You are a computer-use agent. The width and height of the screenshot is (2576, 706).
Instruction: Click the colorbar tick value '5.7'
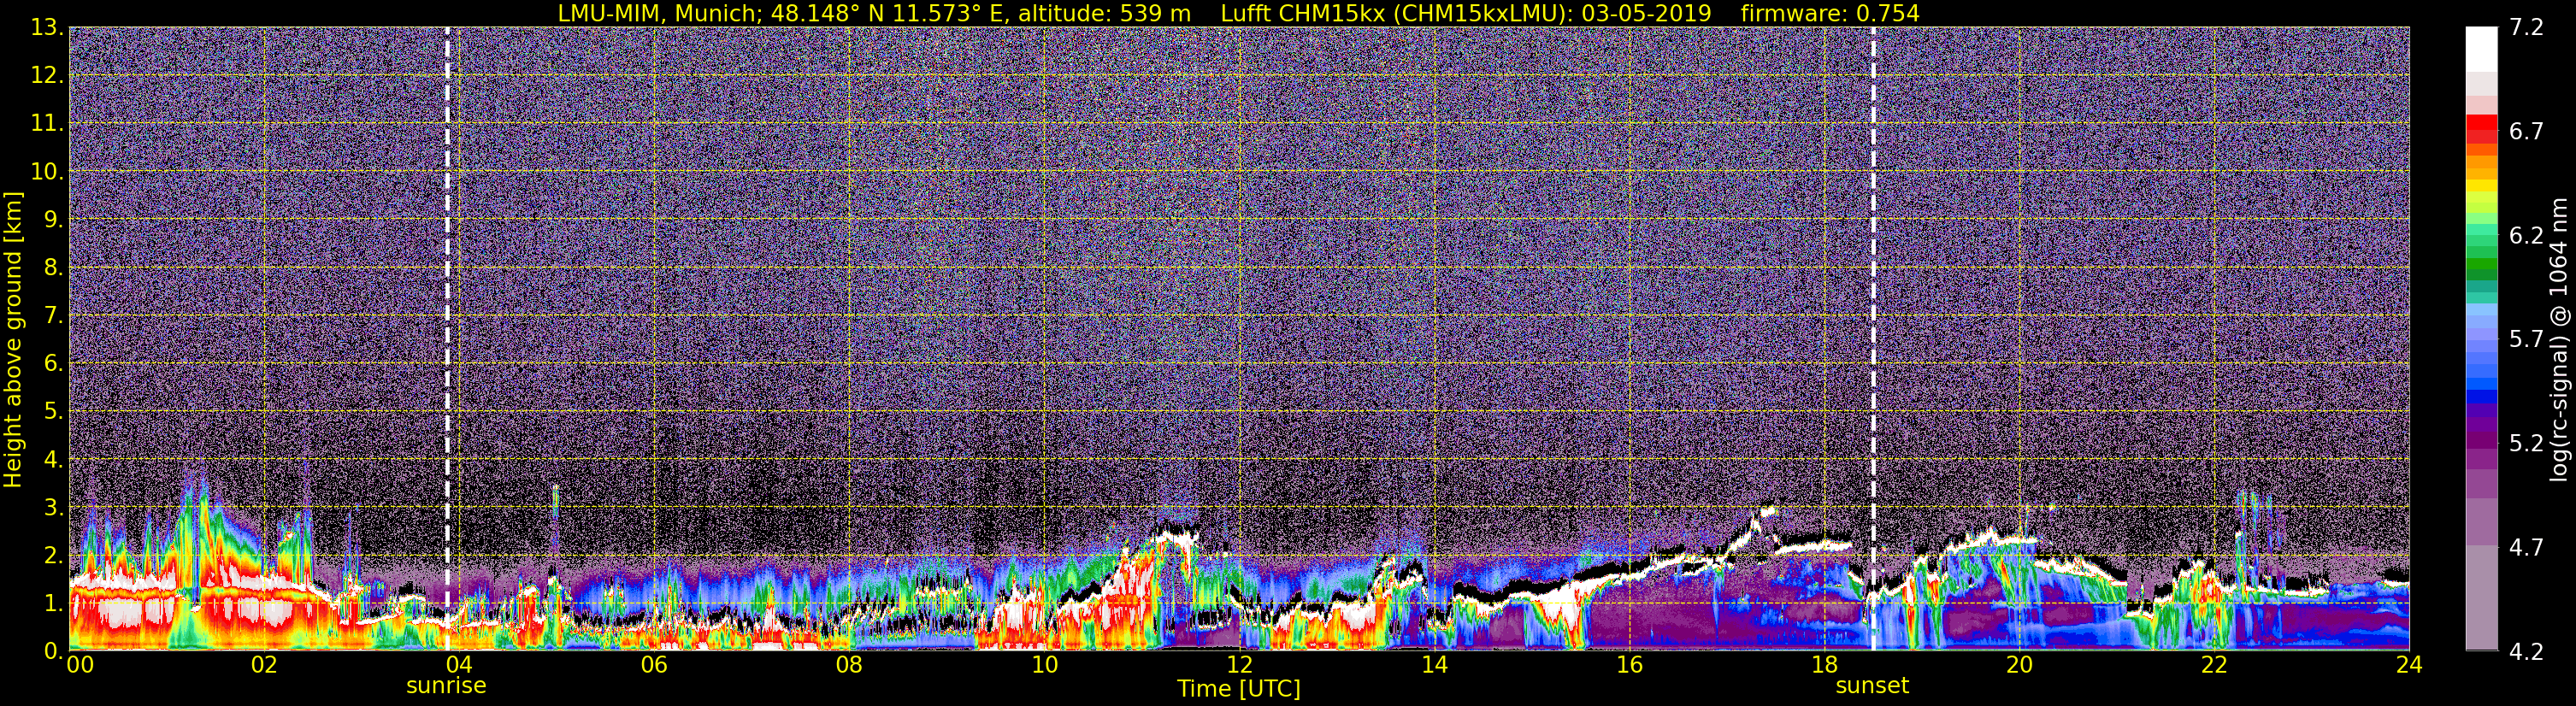coord(2526,340)
